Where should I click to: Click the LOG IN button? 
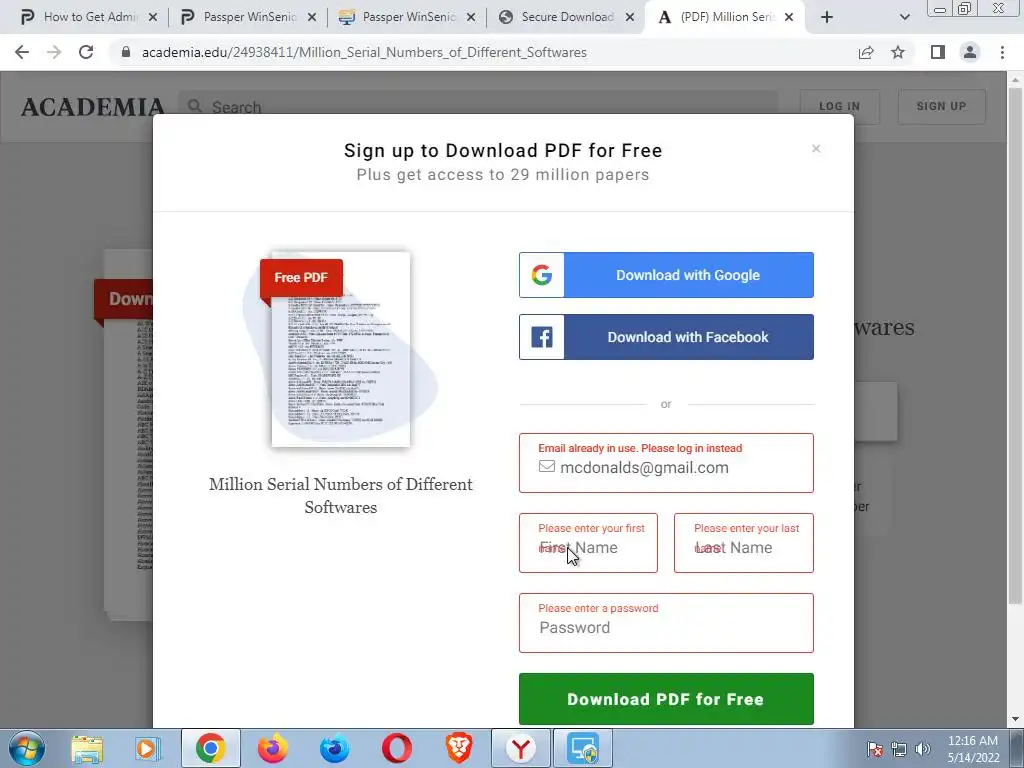coord(840,106)
